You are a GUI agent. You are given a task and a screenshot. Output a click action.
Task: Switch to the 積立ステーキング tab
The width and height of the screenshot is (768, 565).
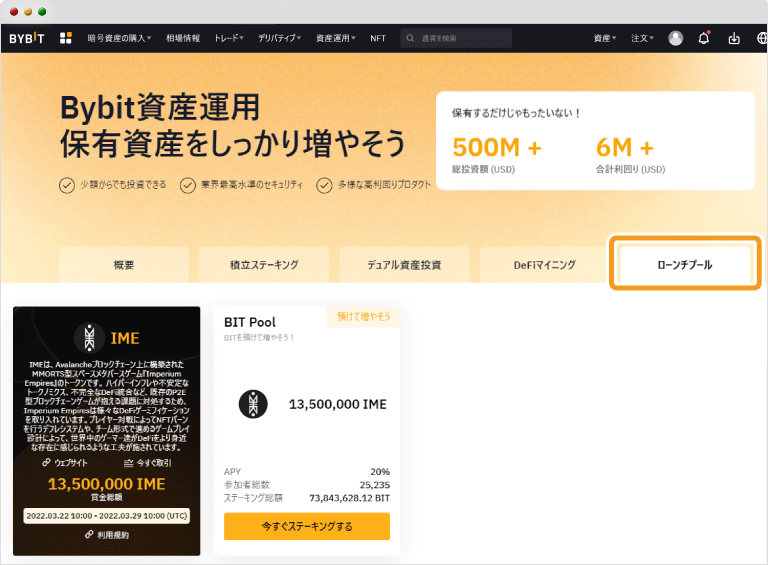264,265
